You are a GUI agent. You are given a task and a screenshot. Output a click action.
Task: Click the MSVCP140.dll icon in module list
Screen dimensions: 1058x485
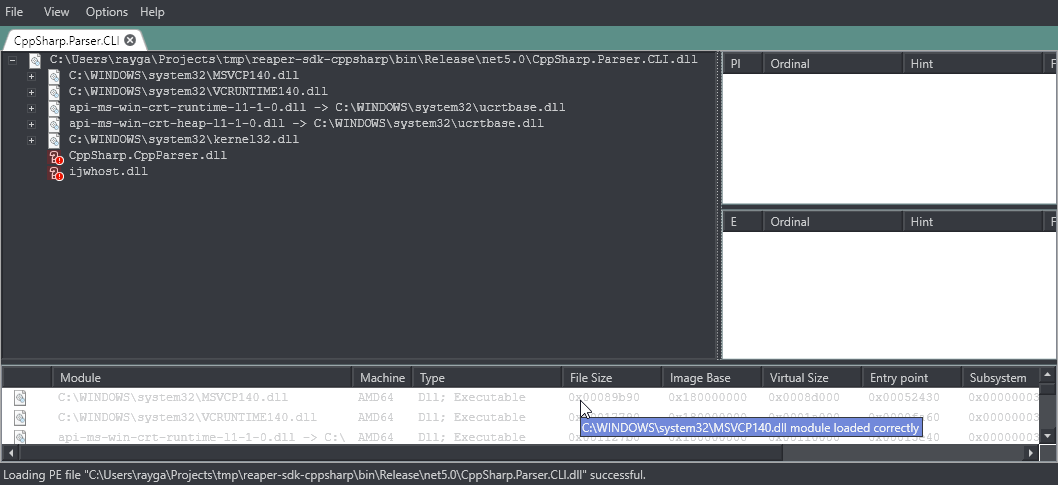pos(20,397)
